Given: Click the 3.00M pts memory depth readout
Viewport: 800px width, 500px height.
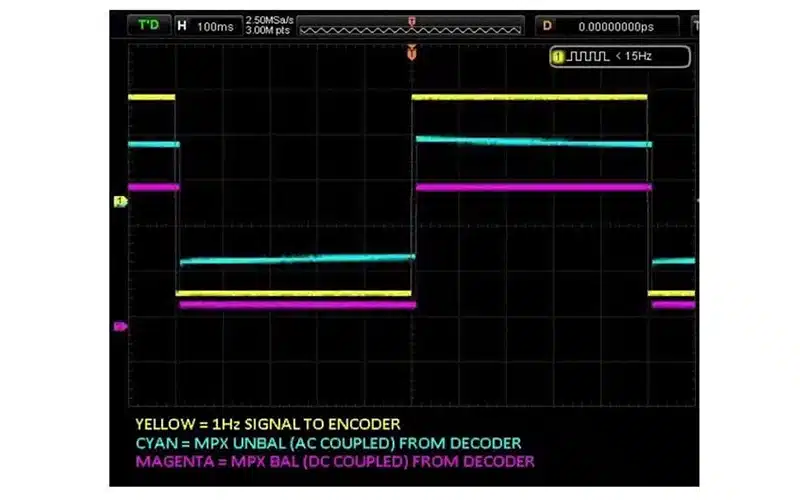Looking at the screenshot, I should [268, 31].
